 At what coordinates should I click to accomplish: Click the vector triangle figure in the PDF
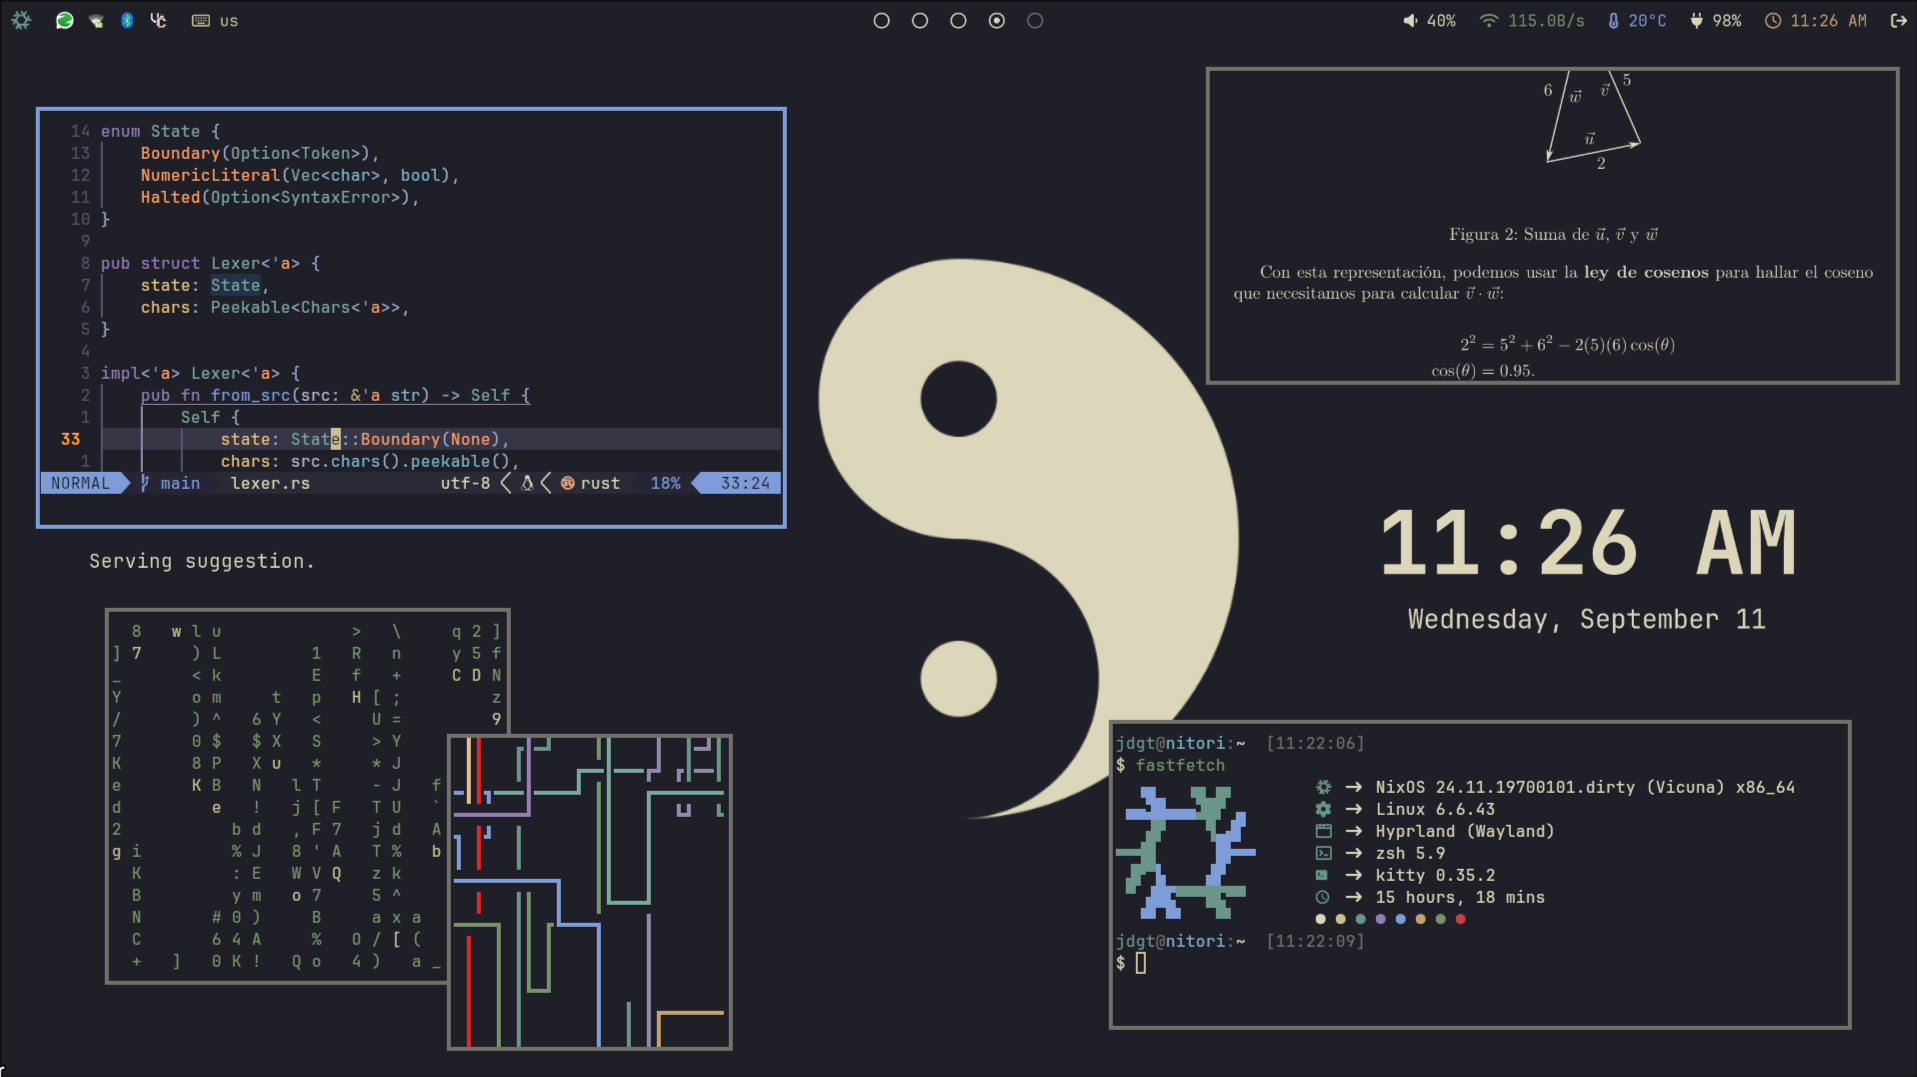[1592, 120]
